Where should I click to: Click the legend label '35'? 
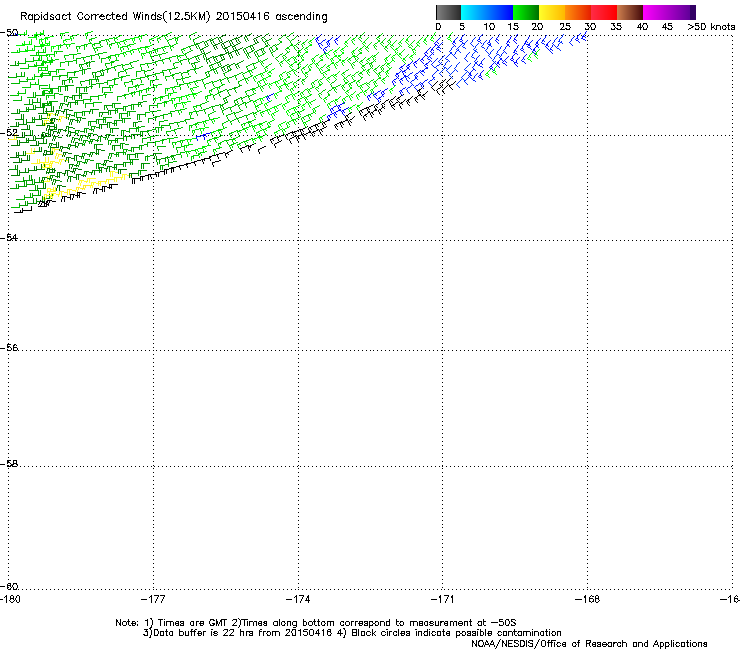click(x=616, y=27)
